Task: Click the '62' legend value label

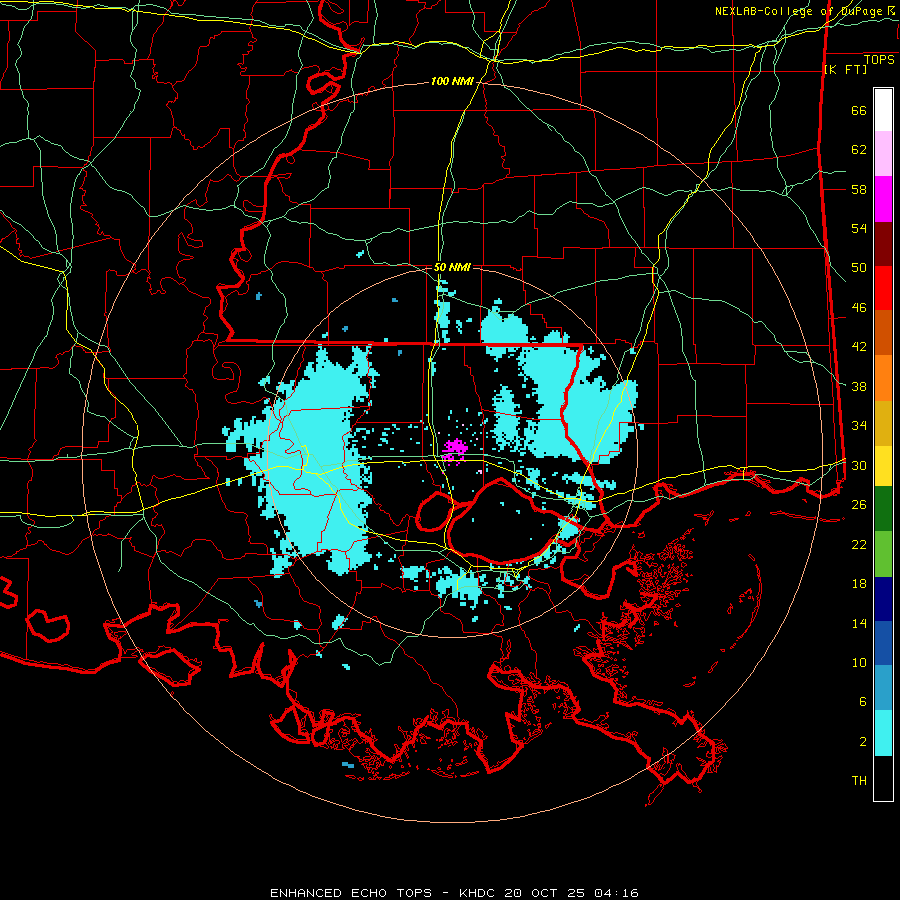Action: pyautogui.click(x=859, y=150)
